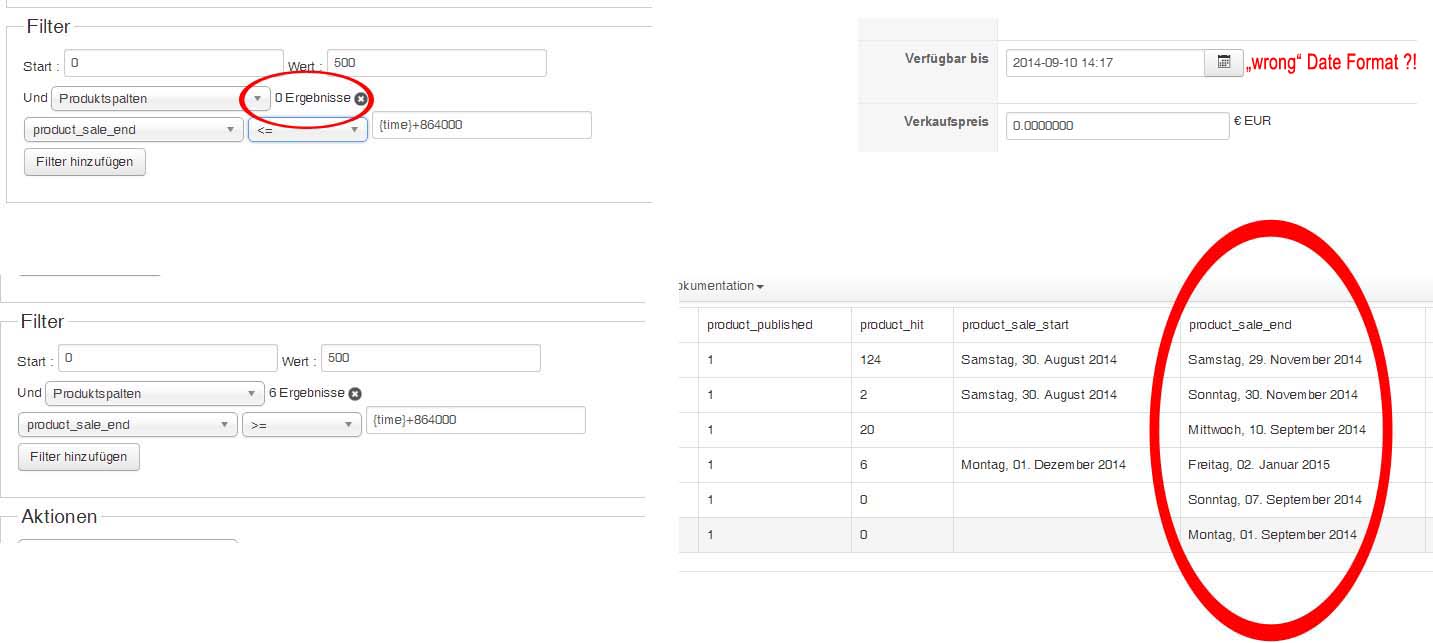Open the "<=" comparison operator dropdown
The image size is (1433, 643).
click(307, 130)
